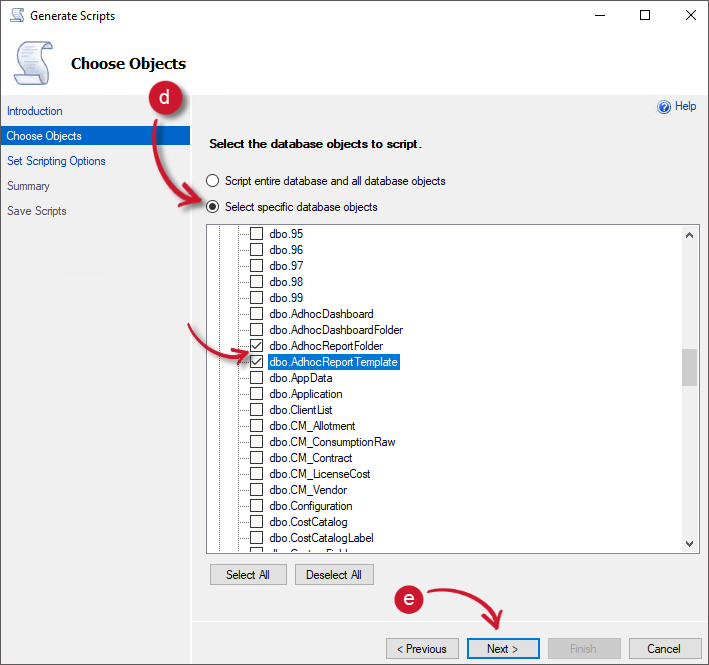Check the dbo.AdhocDashboard checkbox
This screenshot has width=709, height=665.
click(256, 314)
